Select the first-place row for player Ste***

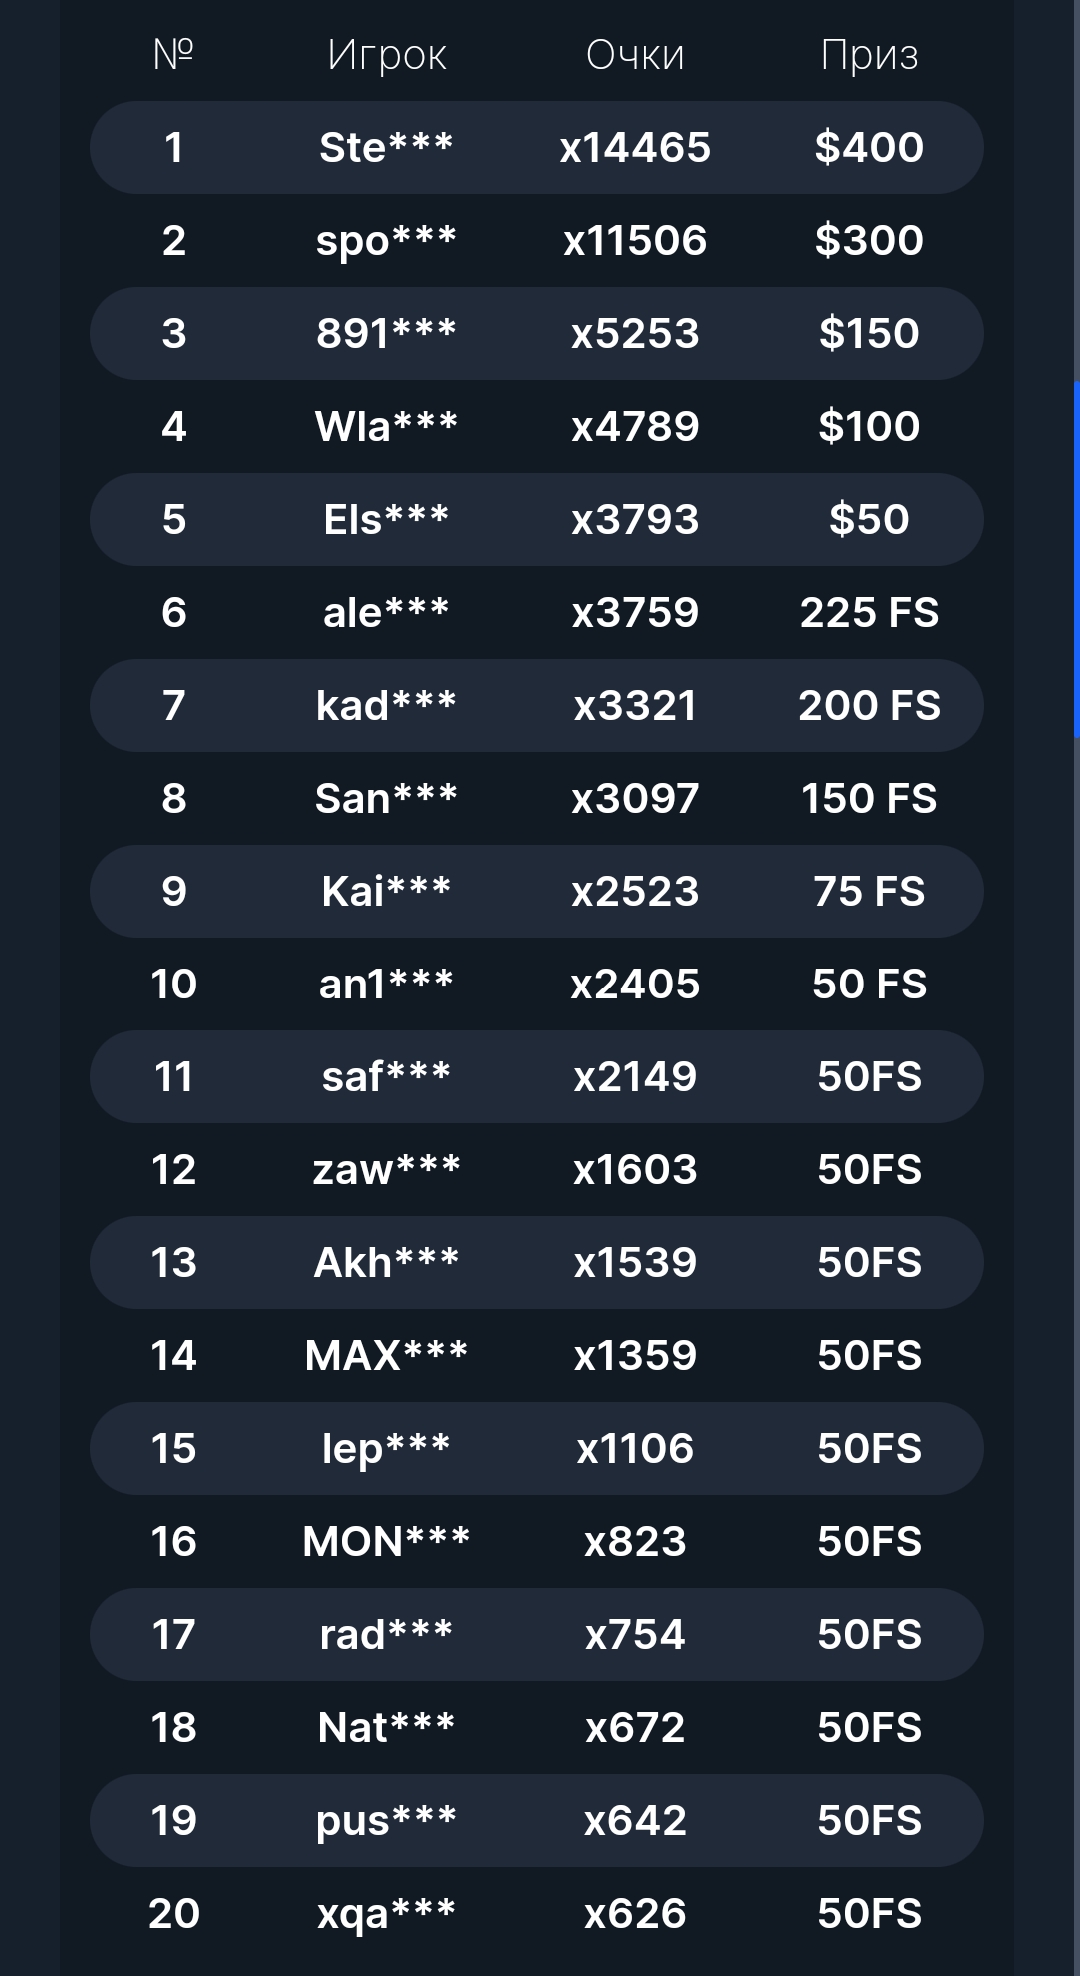[x=536, y=147]
